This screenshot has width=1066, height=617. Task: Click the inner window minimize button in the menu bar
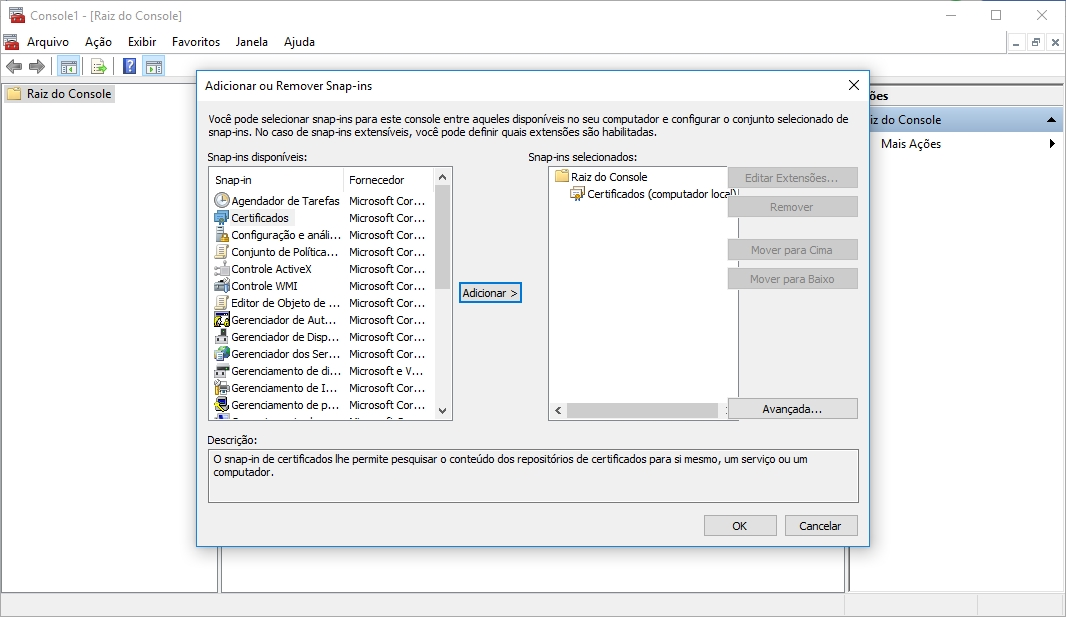click(x=1016, y=42)
